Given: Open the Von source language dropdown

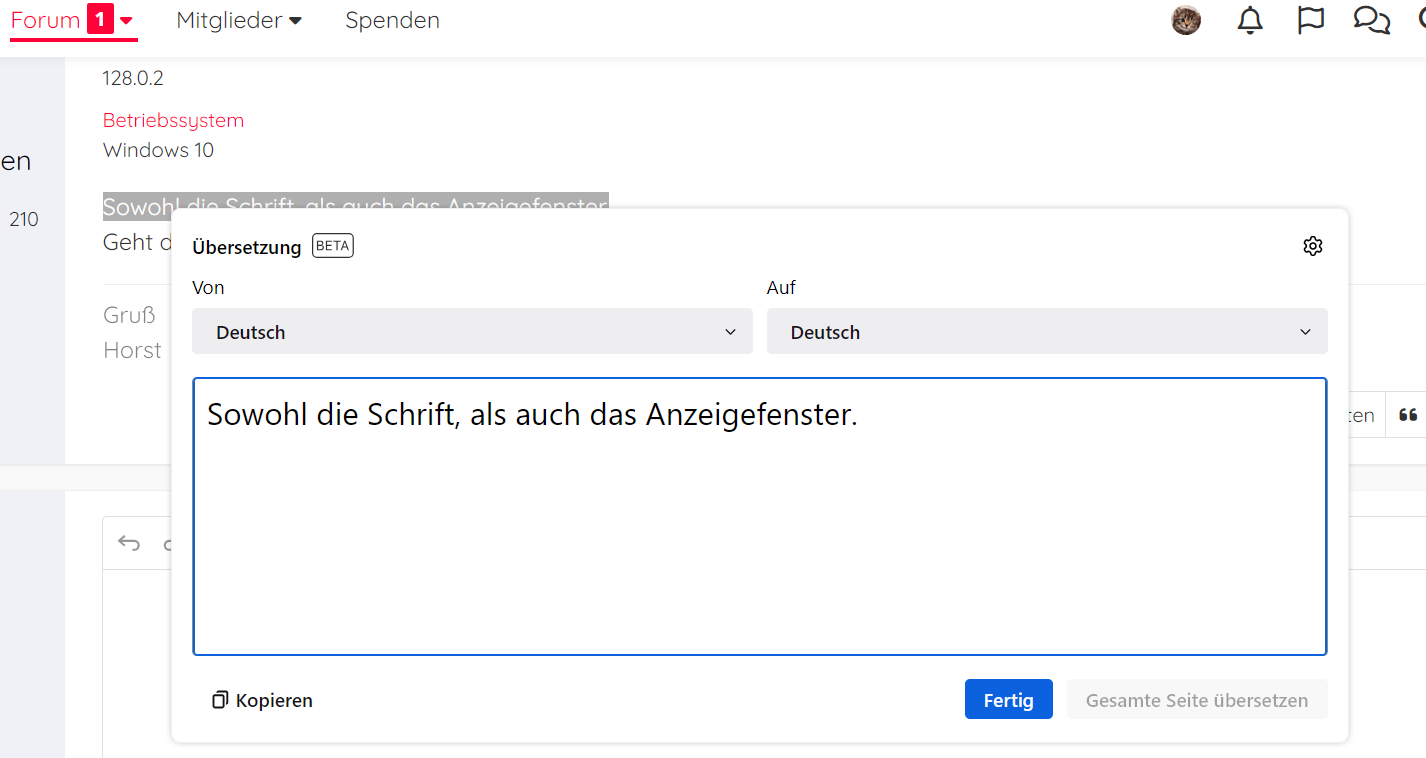Looking at the screenshot, I should pos(472,332).
